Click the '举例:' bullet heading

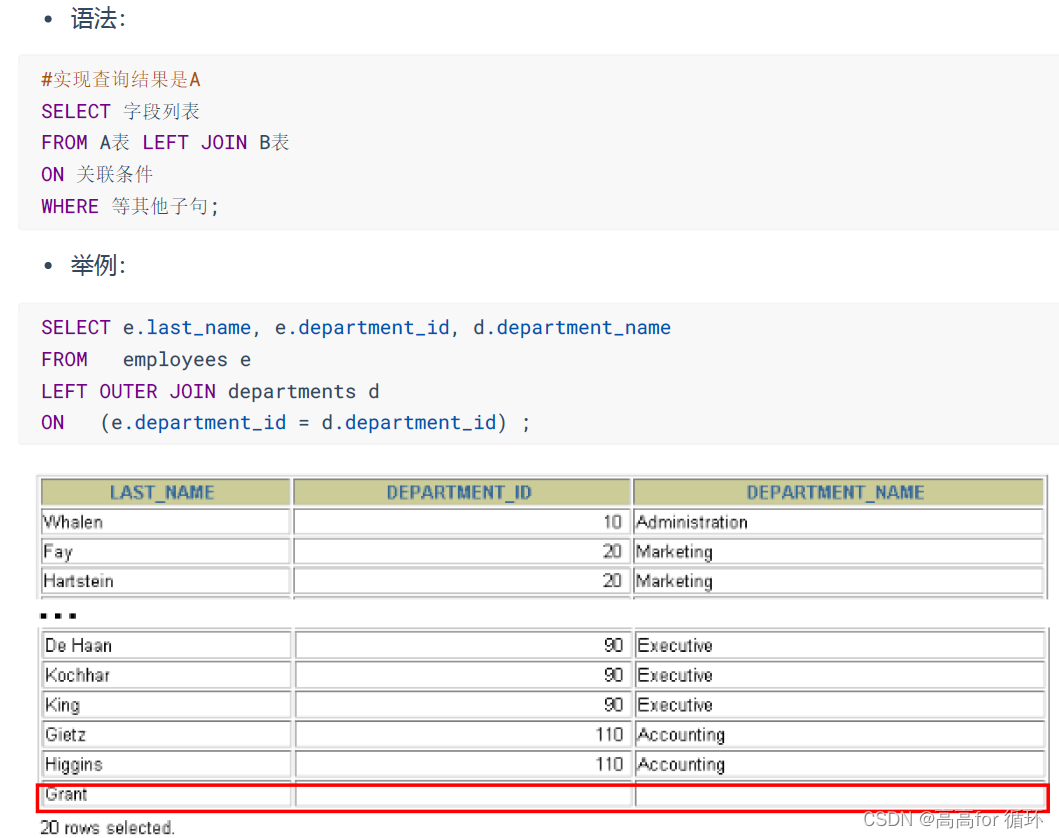[x=98, y=265]
